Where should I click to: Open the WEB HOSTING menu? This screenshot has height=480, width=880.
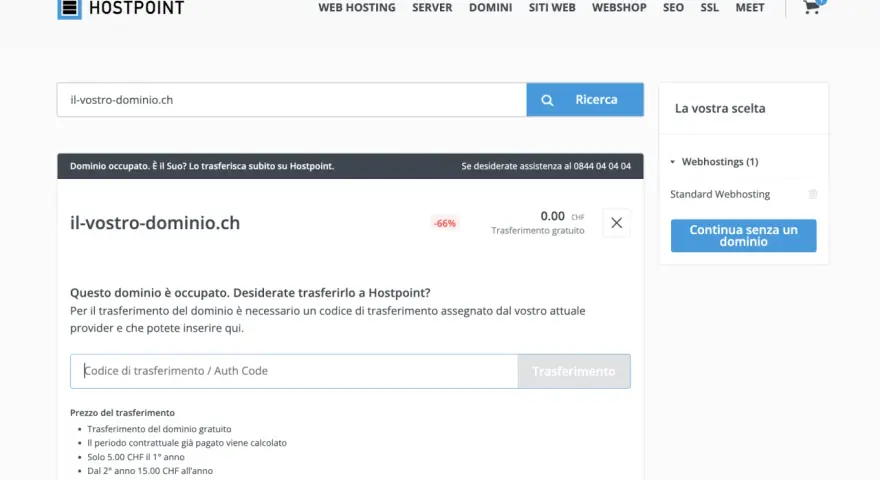click(x=357, y=7)
